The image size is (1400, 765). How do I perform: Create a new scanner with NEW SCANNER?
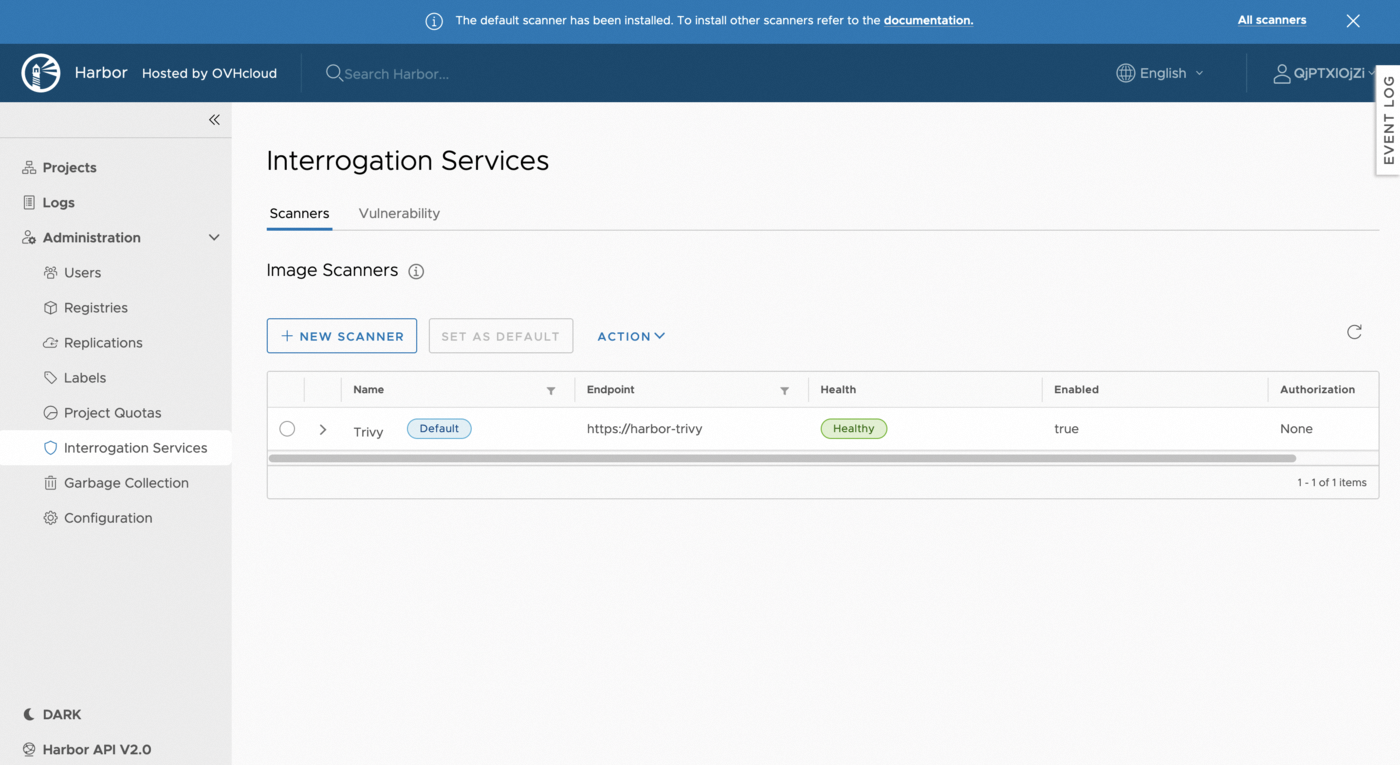tap(341, 335)
